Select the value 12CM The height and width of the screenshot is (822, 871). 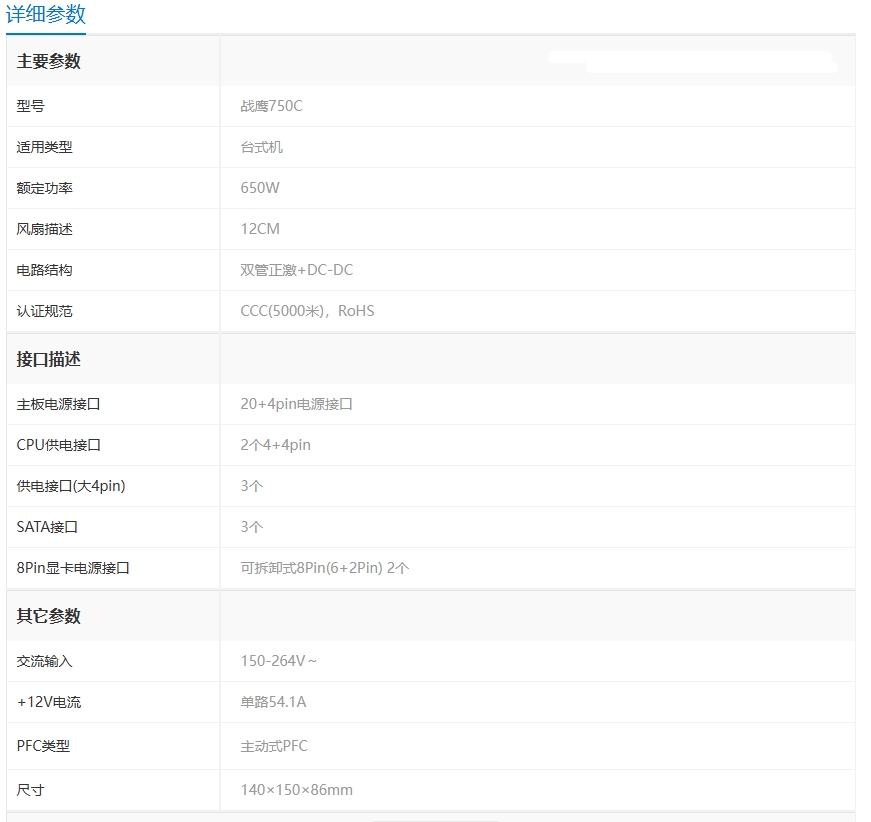pyautogui.click(x=260, y=229)
